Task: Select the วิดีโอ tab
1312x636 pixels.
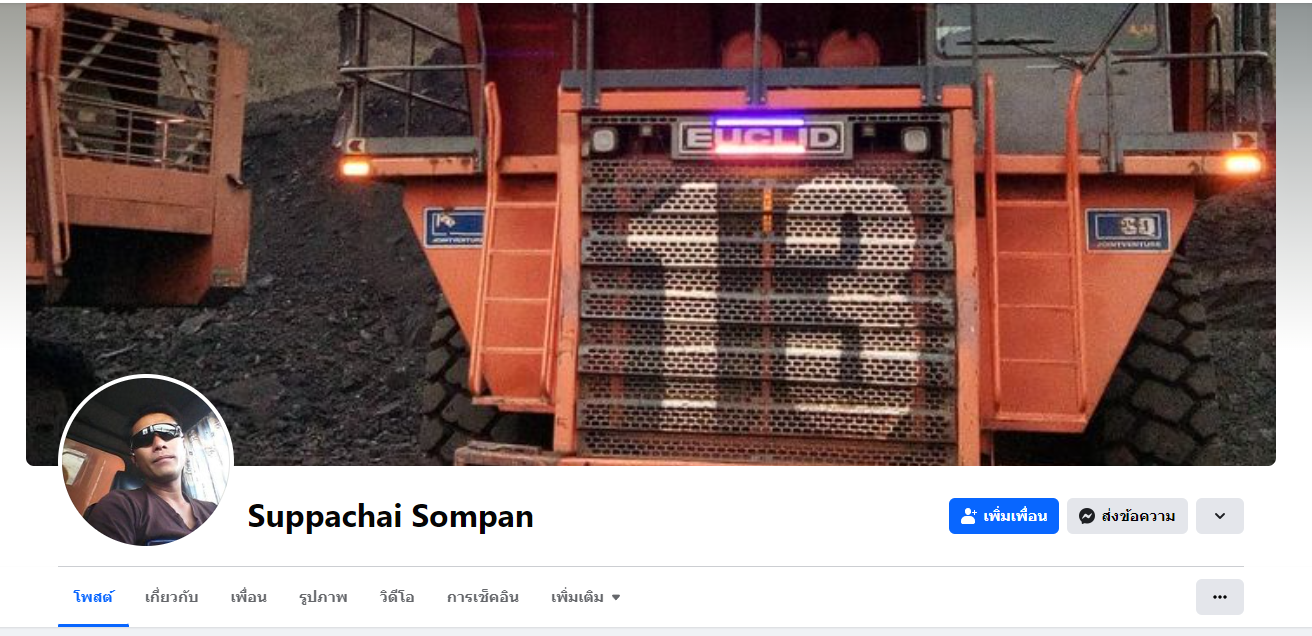Action: point(397,597)
